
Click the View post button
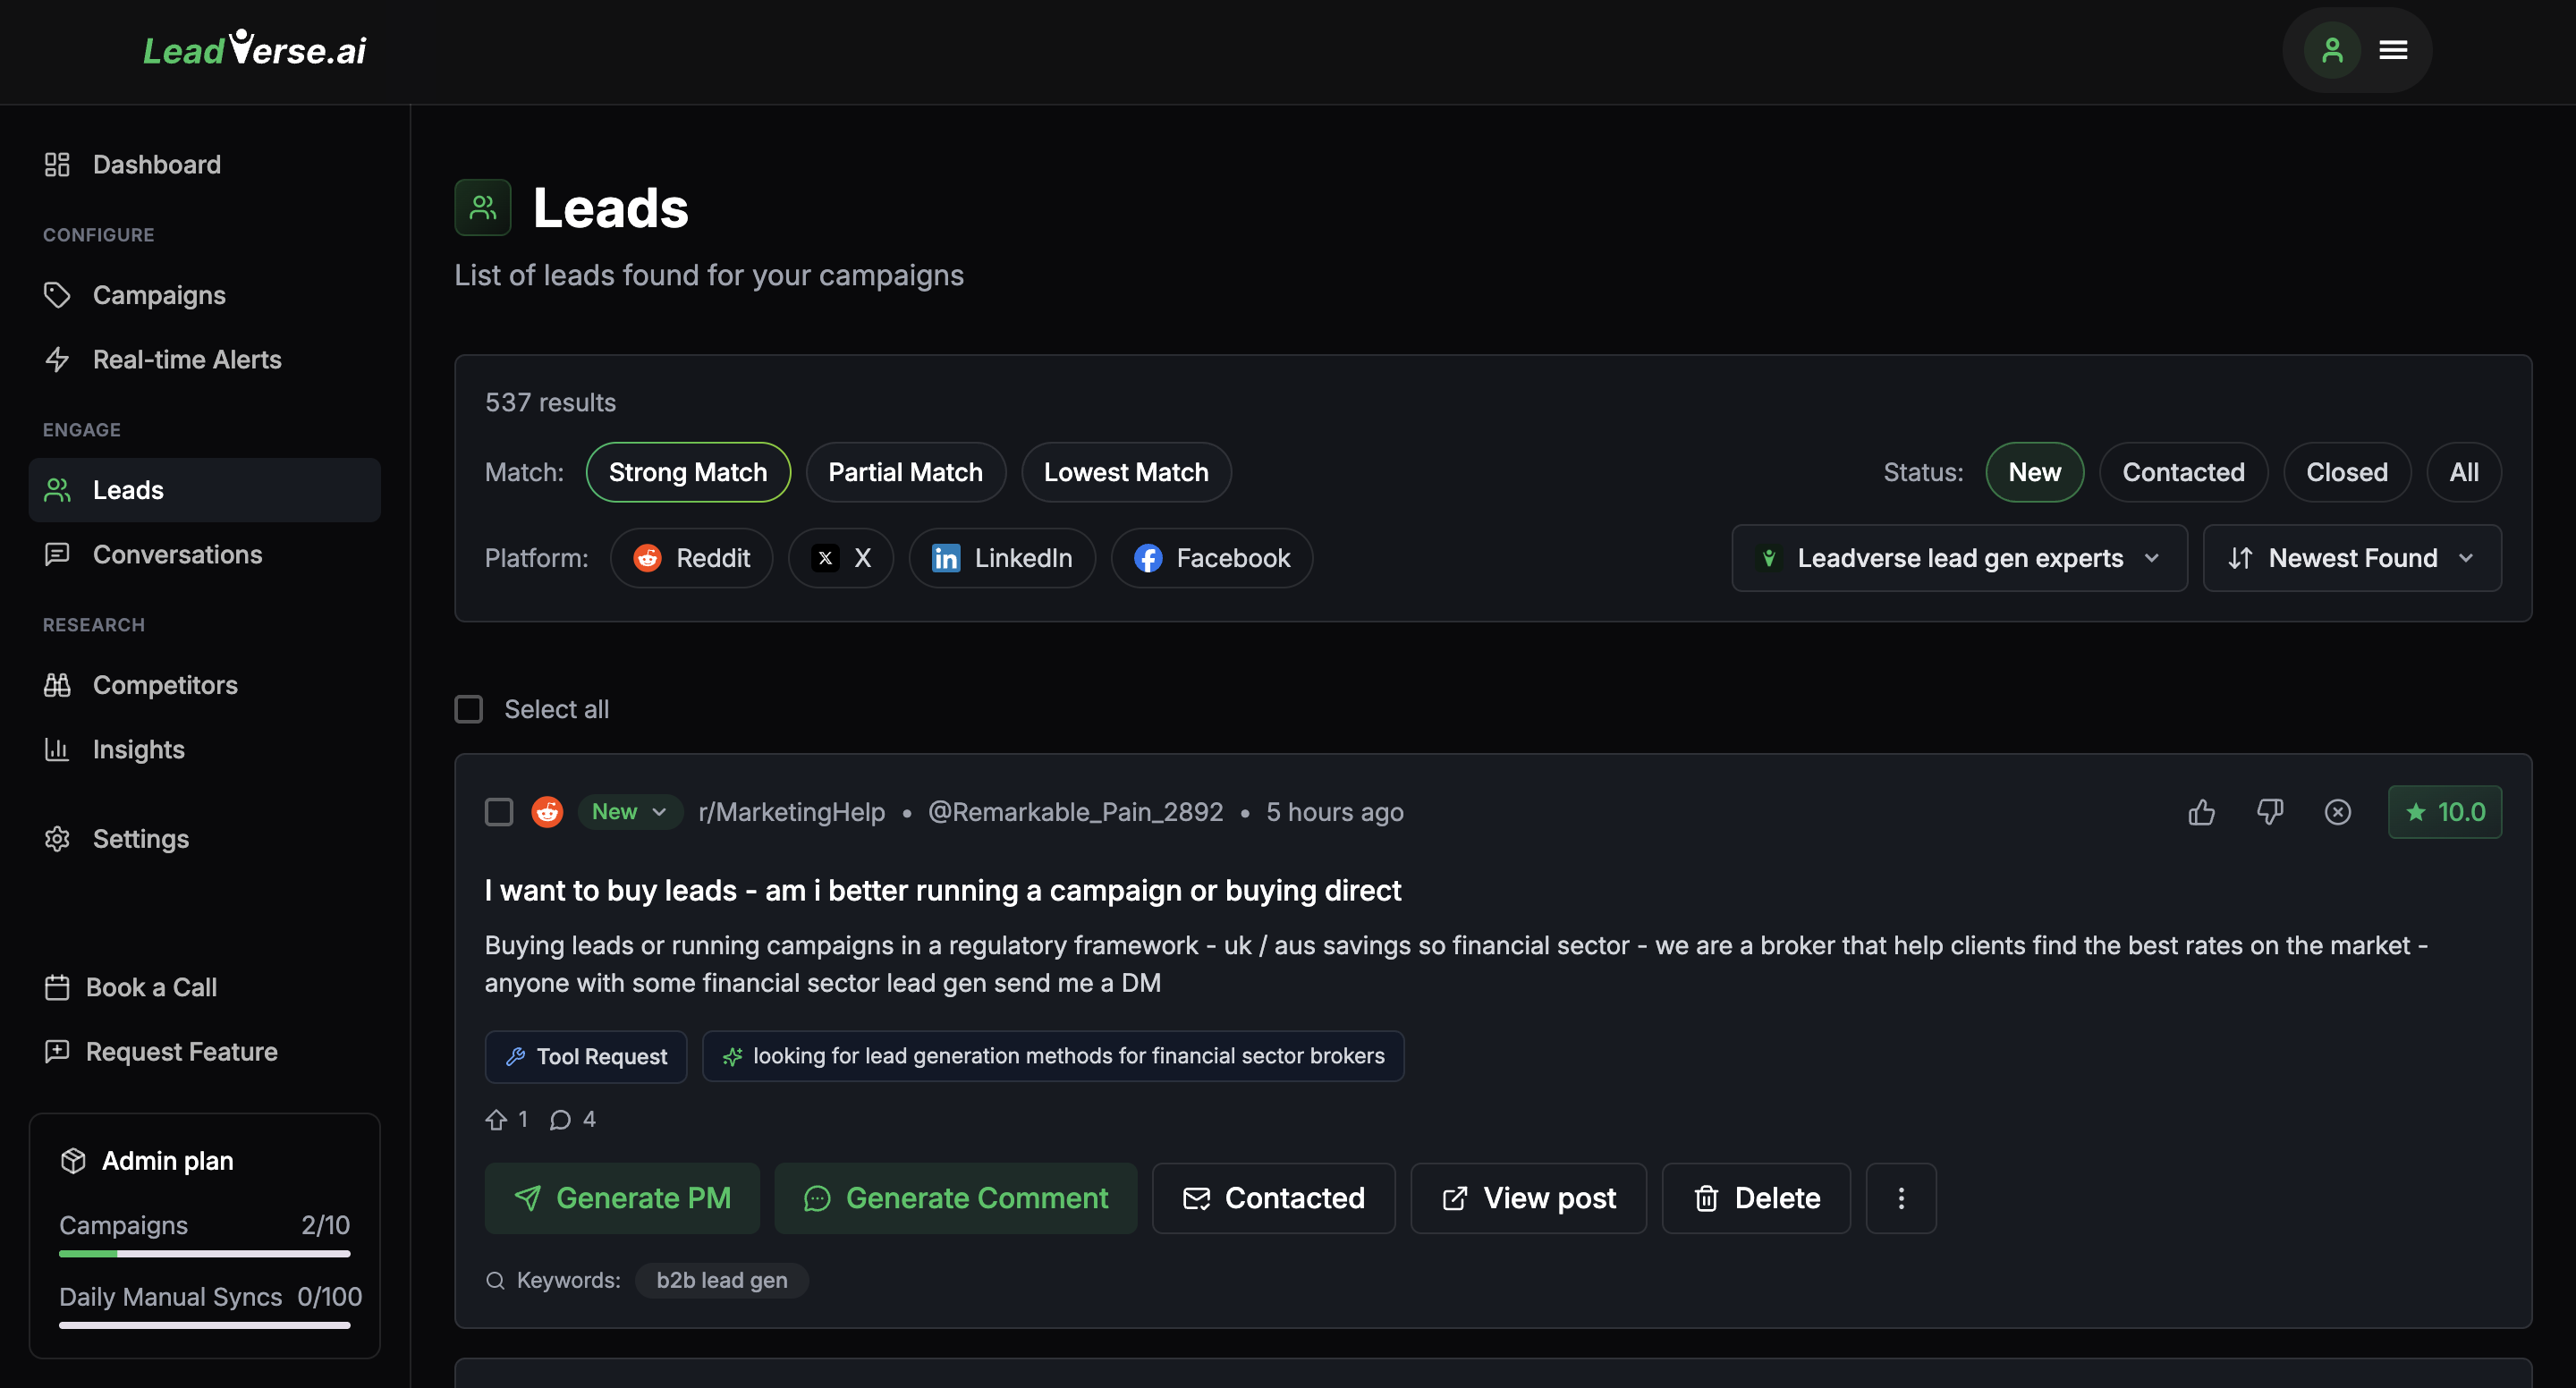(x=1528, y=1198)
